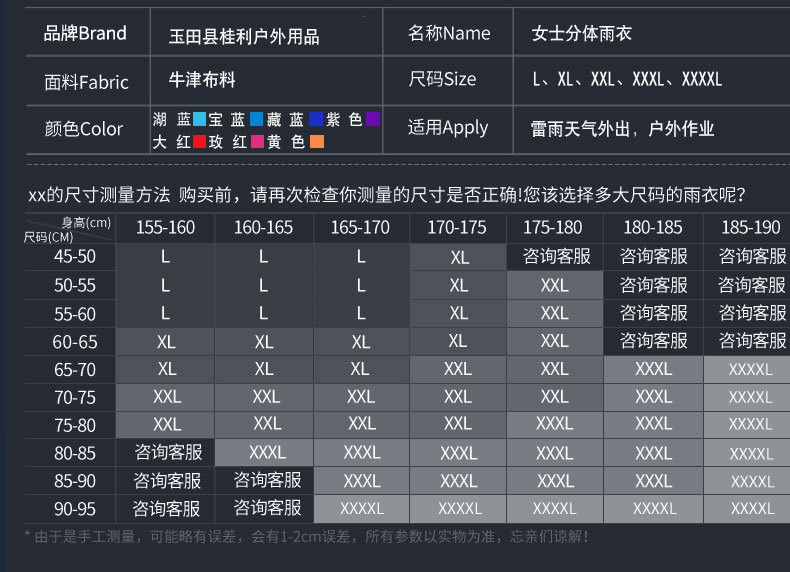The height and width of the screenshot is (572, 790).
Task: Click the L cell in row 45-50, column 155-160
Action: pos(165,257)
